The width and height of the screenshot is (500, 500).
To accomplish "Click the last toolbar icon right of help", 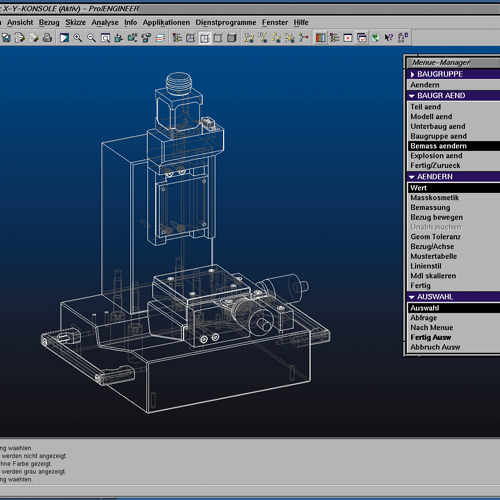I will click(403, 38).
